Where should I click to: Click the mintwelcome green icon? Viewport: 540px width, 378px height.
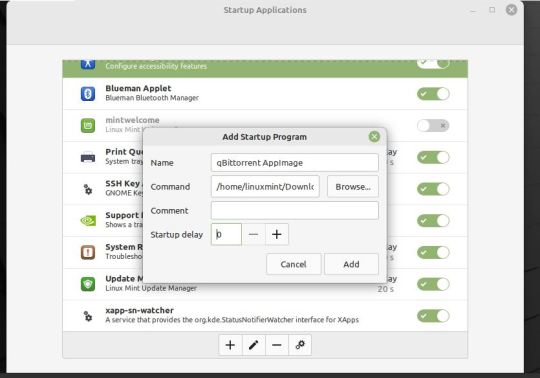pos(88,125)
